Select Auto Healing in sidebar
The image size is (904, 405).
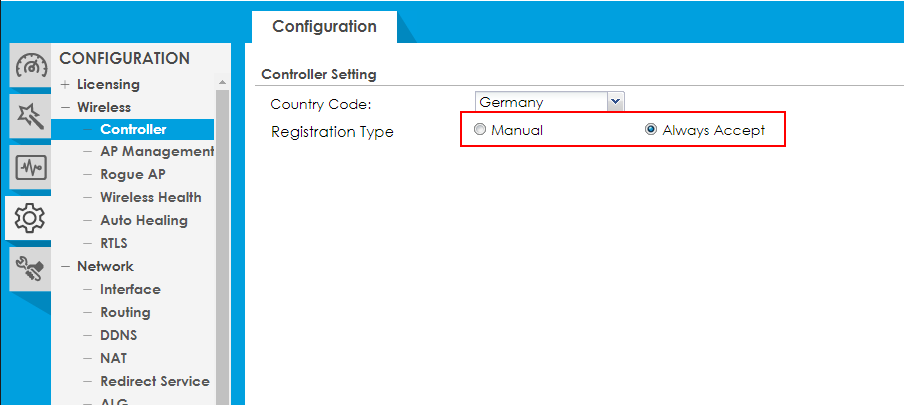pos(143,221)
